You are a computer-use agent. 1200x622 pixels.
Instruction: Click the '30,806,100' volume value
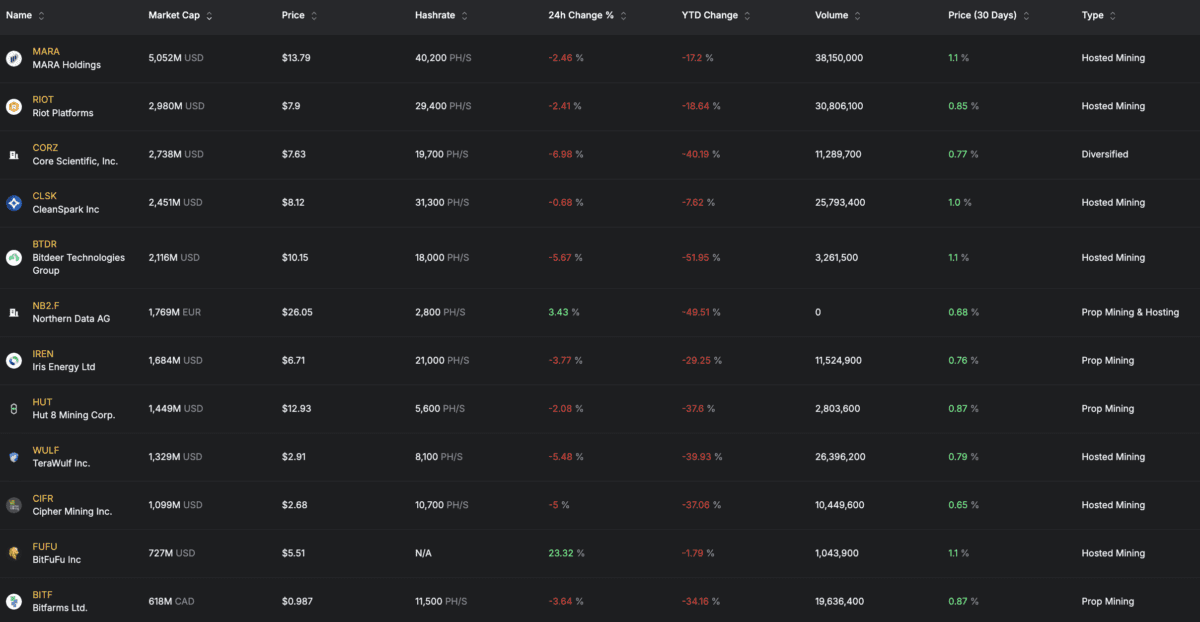(839, 106)
